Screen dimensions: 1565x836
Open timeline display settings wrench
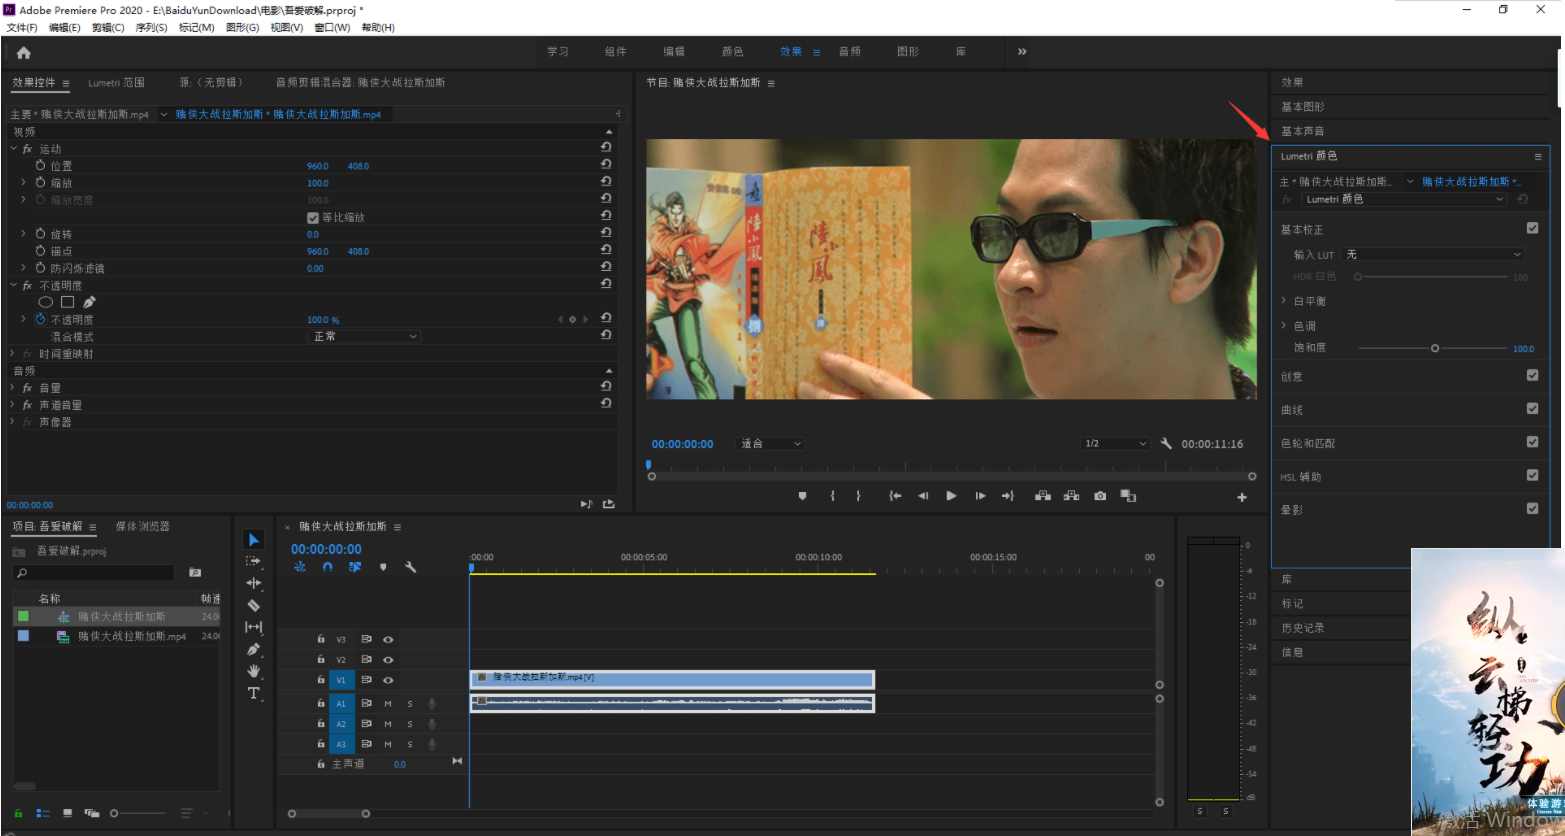[410, 567]
